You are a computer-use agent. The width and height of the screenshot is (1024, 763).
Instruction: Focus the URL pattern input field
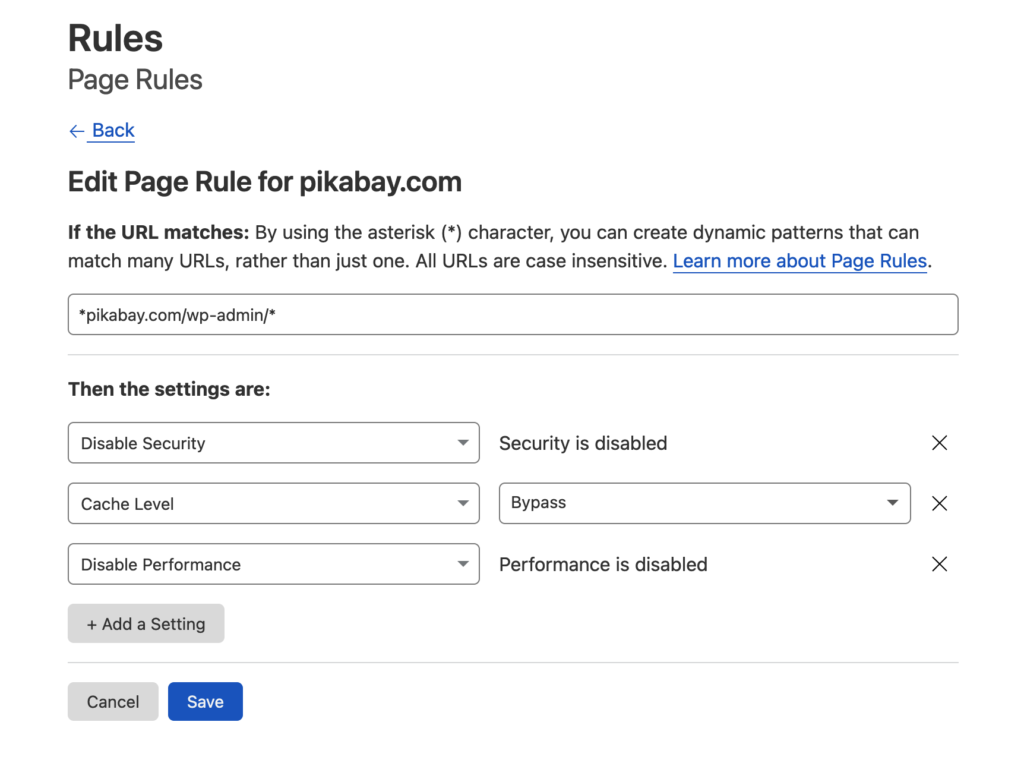[x=513, y=315]
